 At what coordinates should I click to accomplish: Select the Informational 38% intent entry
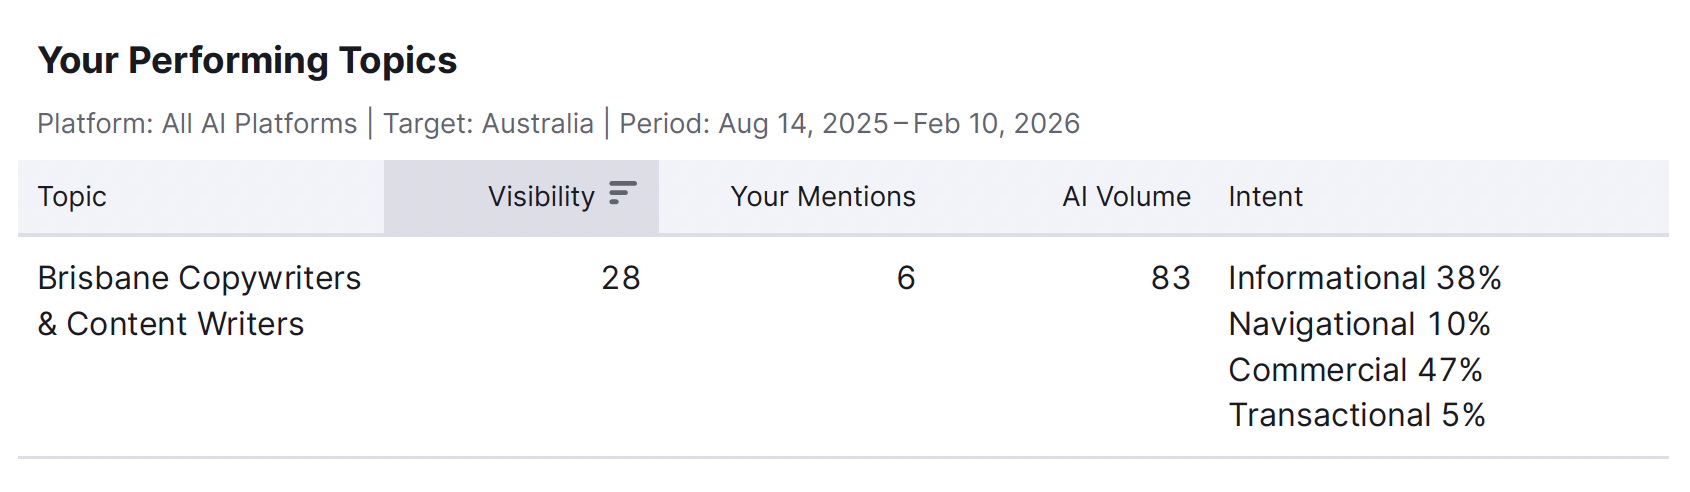1364,278
